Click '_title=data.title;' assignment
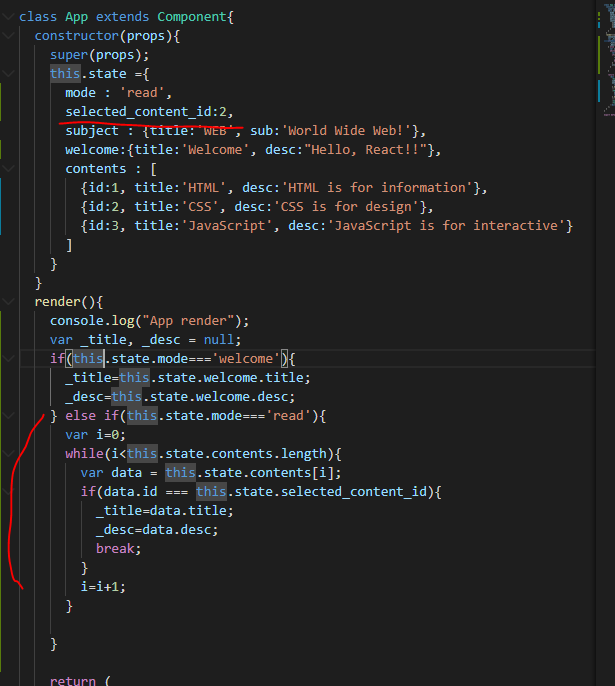This screenshot has height=686, width=615. pyautogui.click(x=165, y=511)
